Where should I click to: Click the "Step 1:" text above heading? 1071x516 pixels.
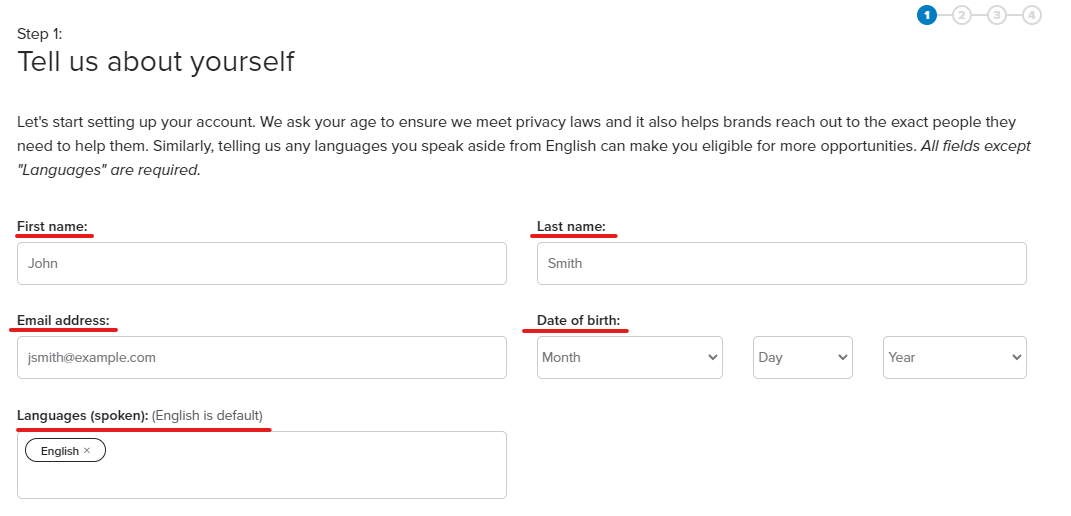pos(40,34)
